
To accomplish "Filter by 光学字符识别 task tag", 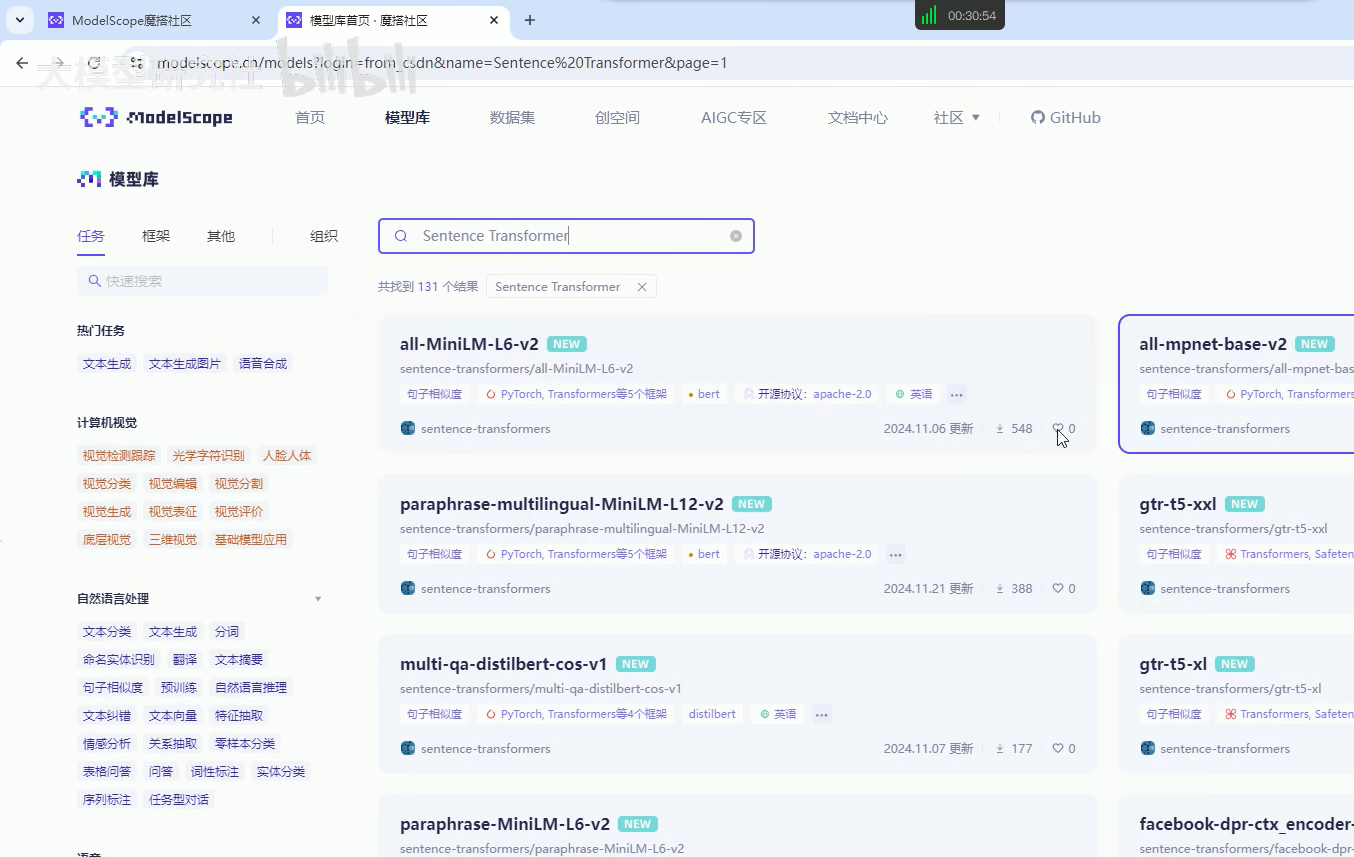I will coord(209,456).
